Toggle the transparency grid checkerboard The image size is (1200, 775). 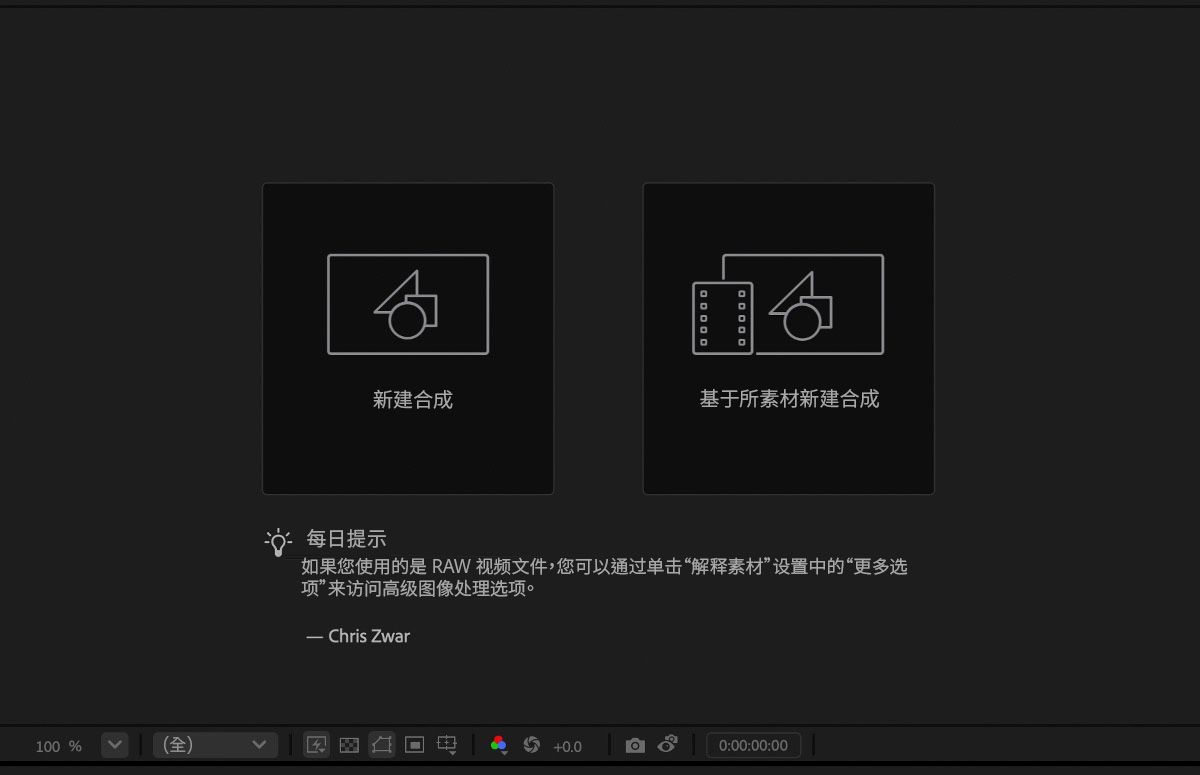click(348, 745)
